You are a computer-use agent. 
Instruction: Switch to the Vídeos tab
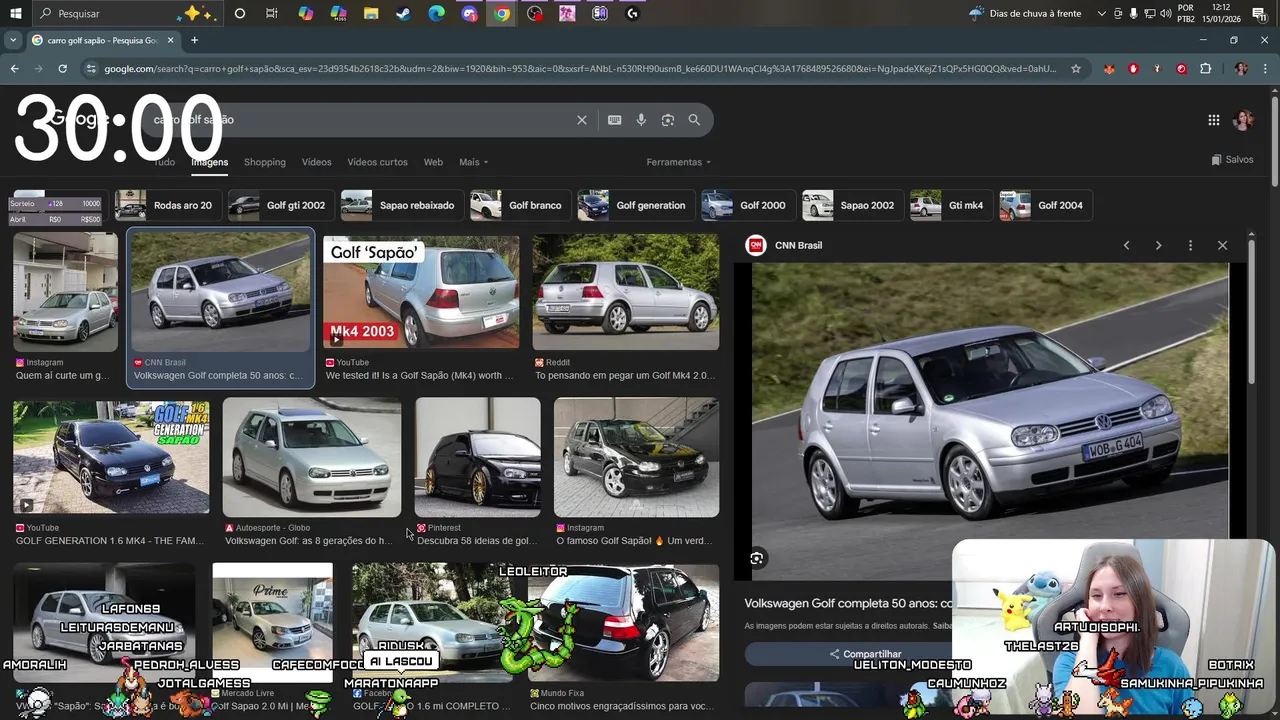(316, 162)
